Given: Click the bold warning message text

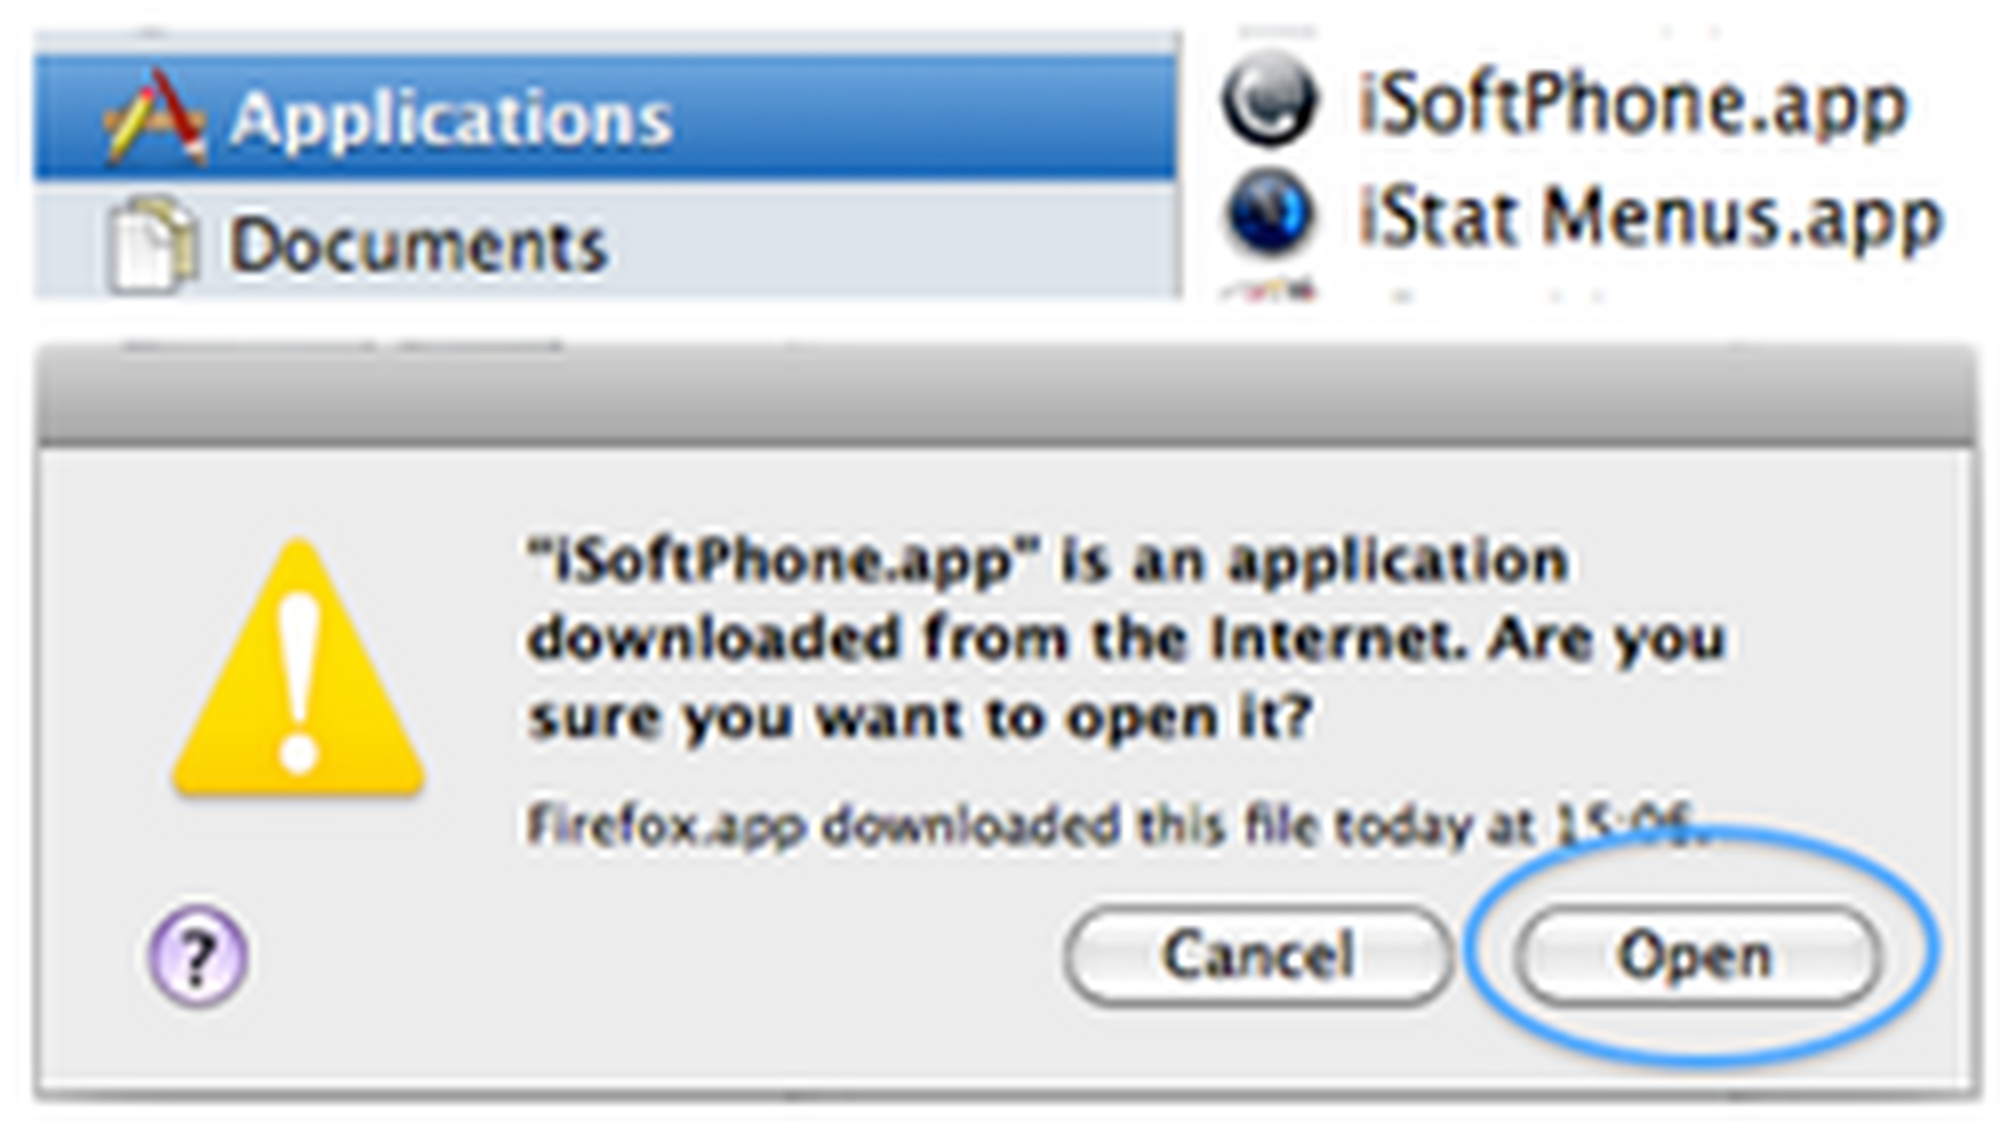Looking at the screenshot, I should (1125, 640).
